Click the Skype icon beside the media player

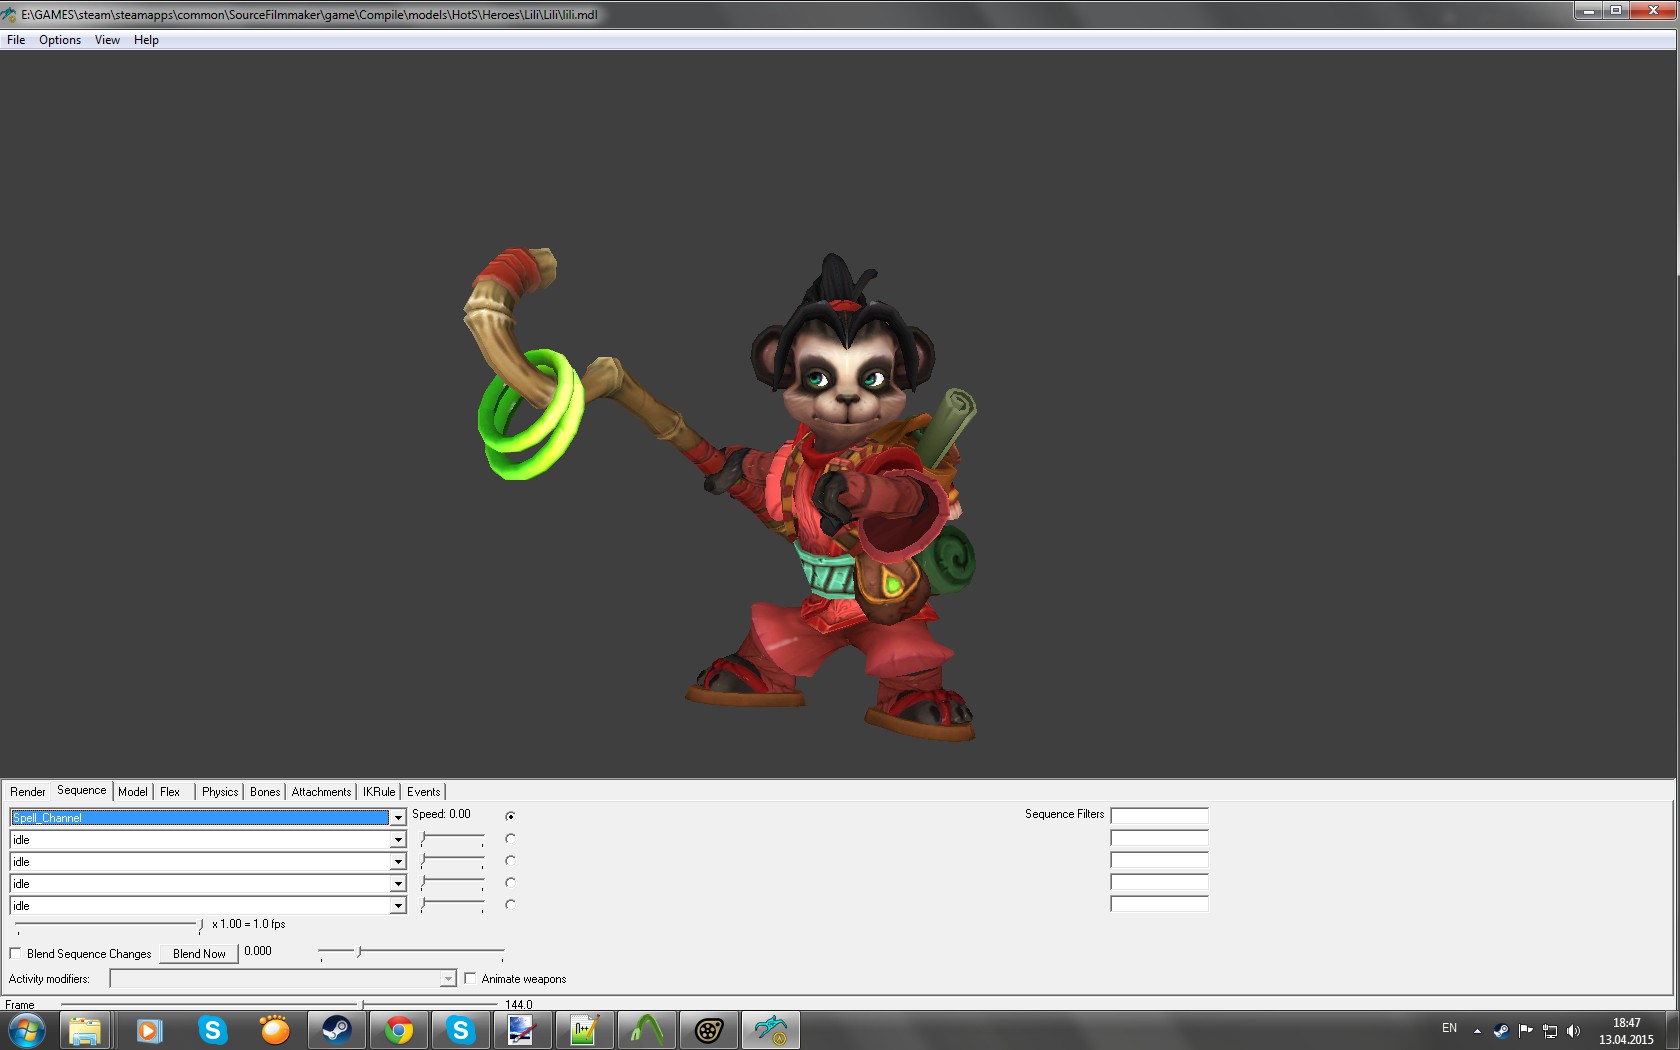212,1030
